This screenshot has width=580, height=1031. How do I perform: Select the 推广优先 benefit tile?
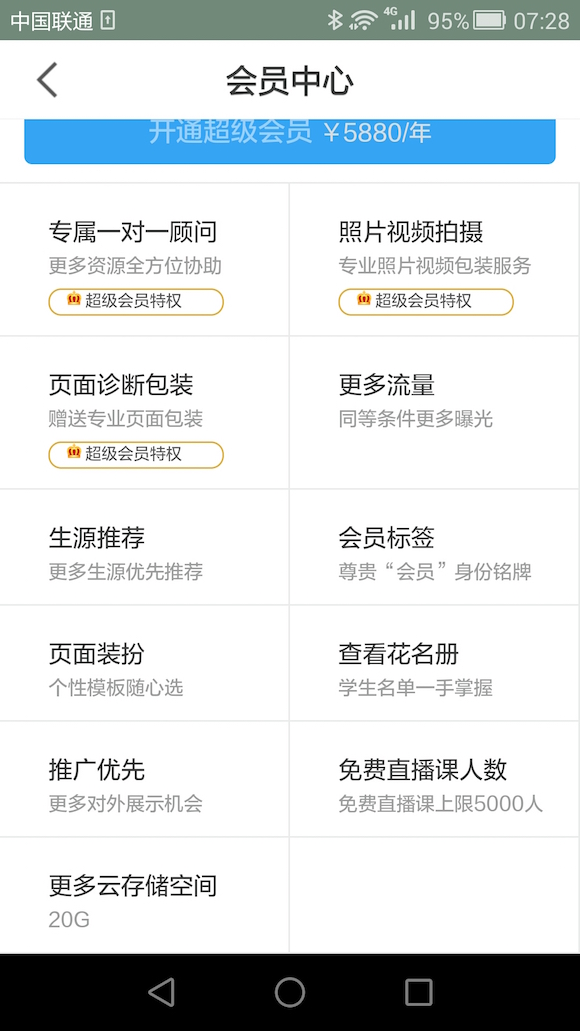pos(145,779)
